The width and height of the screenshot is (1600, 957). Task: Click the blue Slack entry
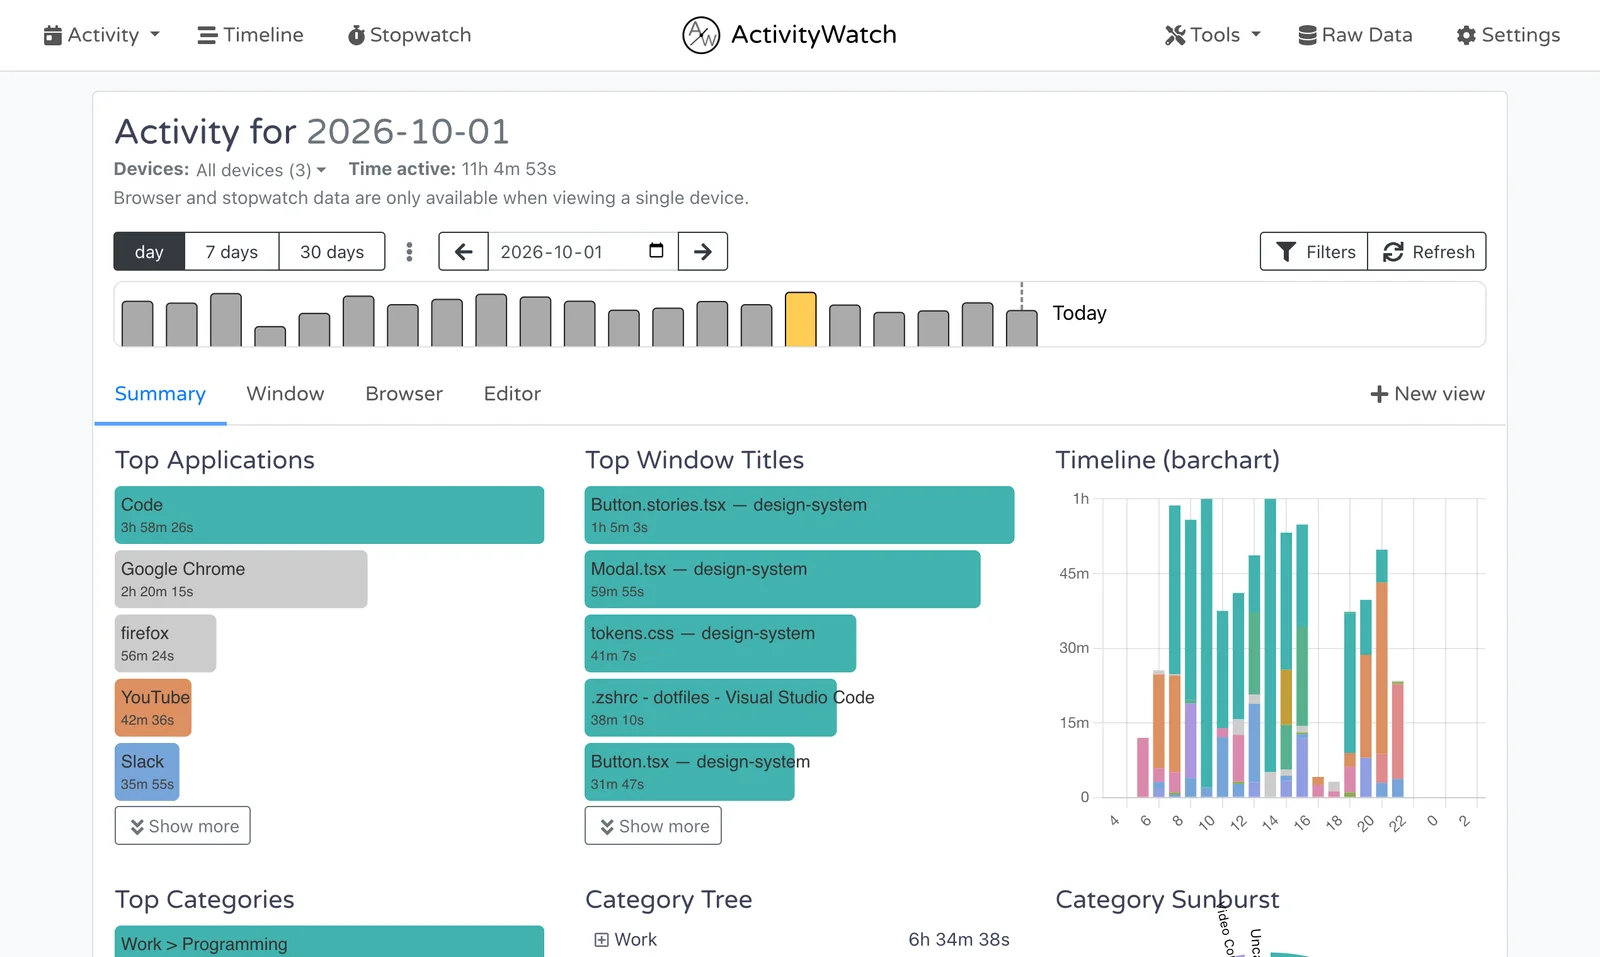tap(147, 771)
